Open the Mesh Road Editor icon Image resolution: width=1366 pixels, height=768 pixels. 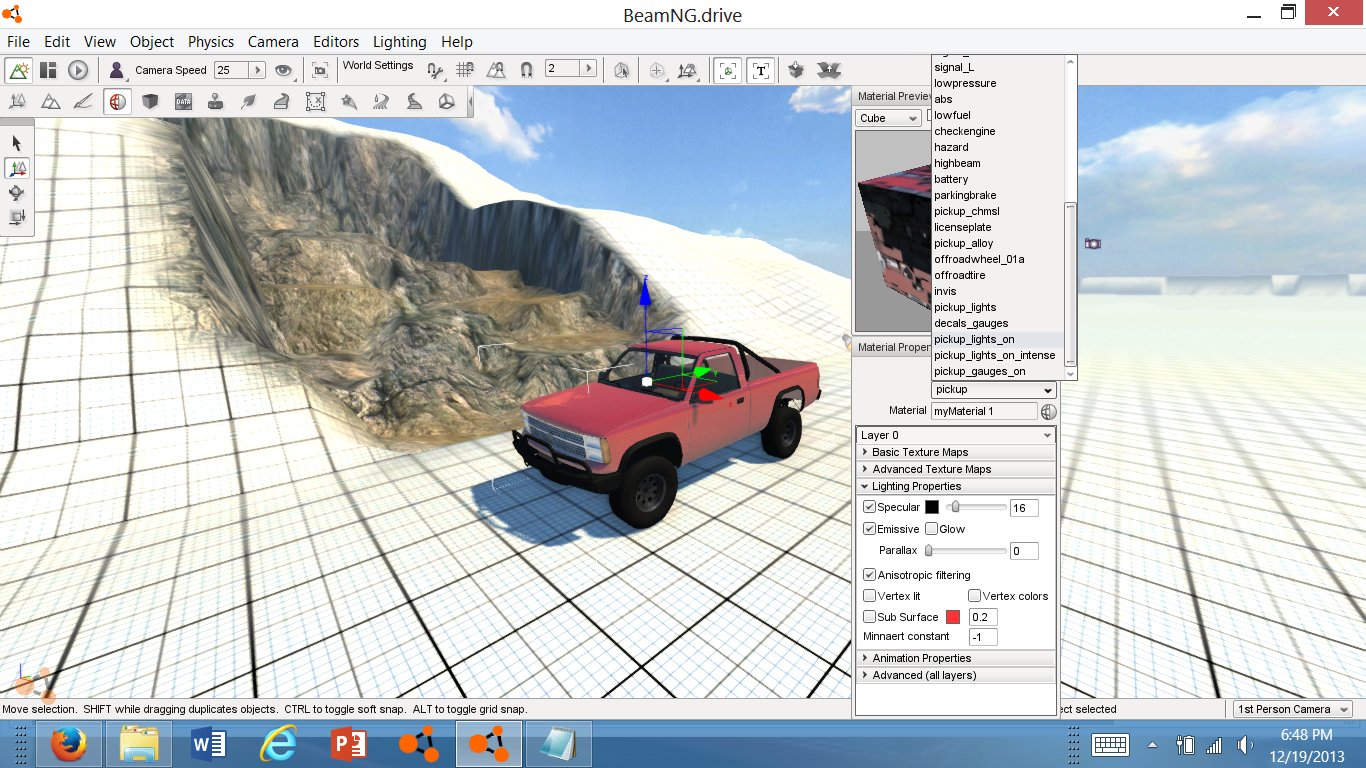click(282, 101)
